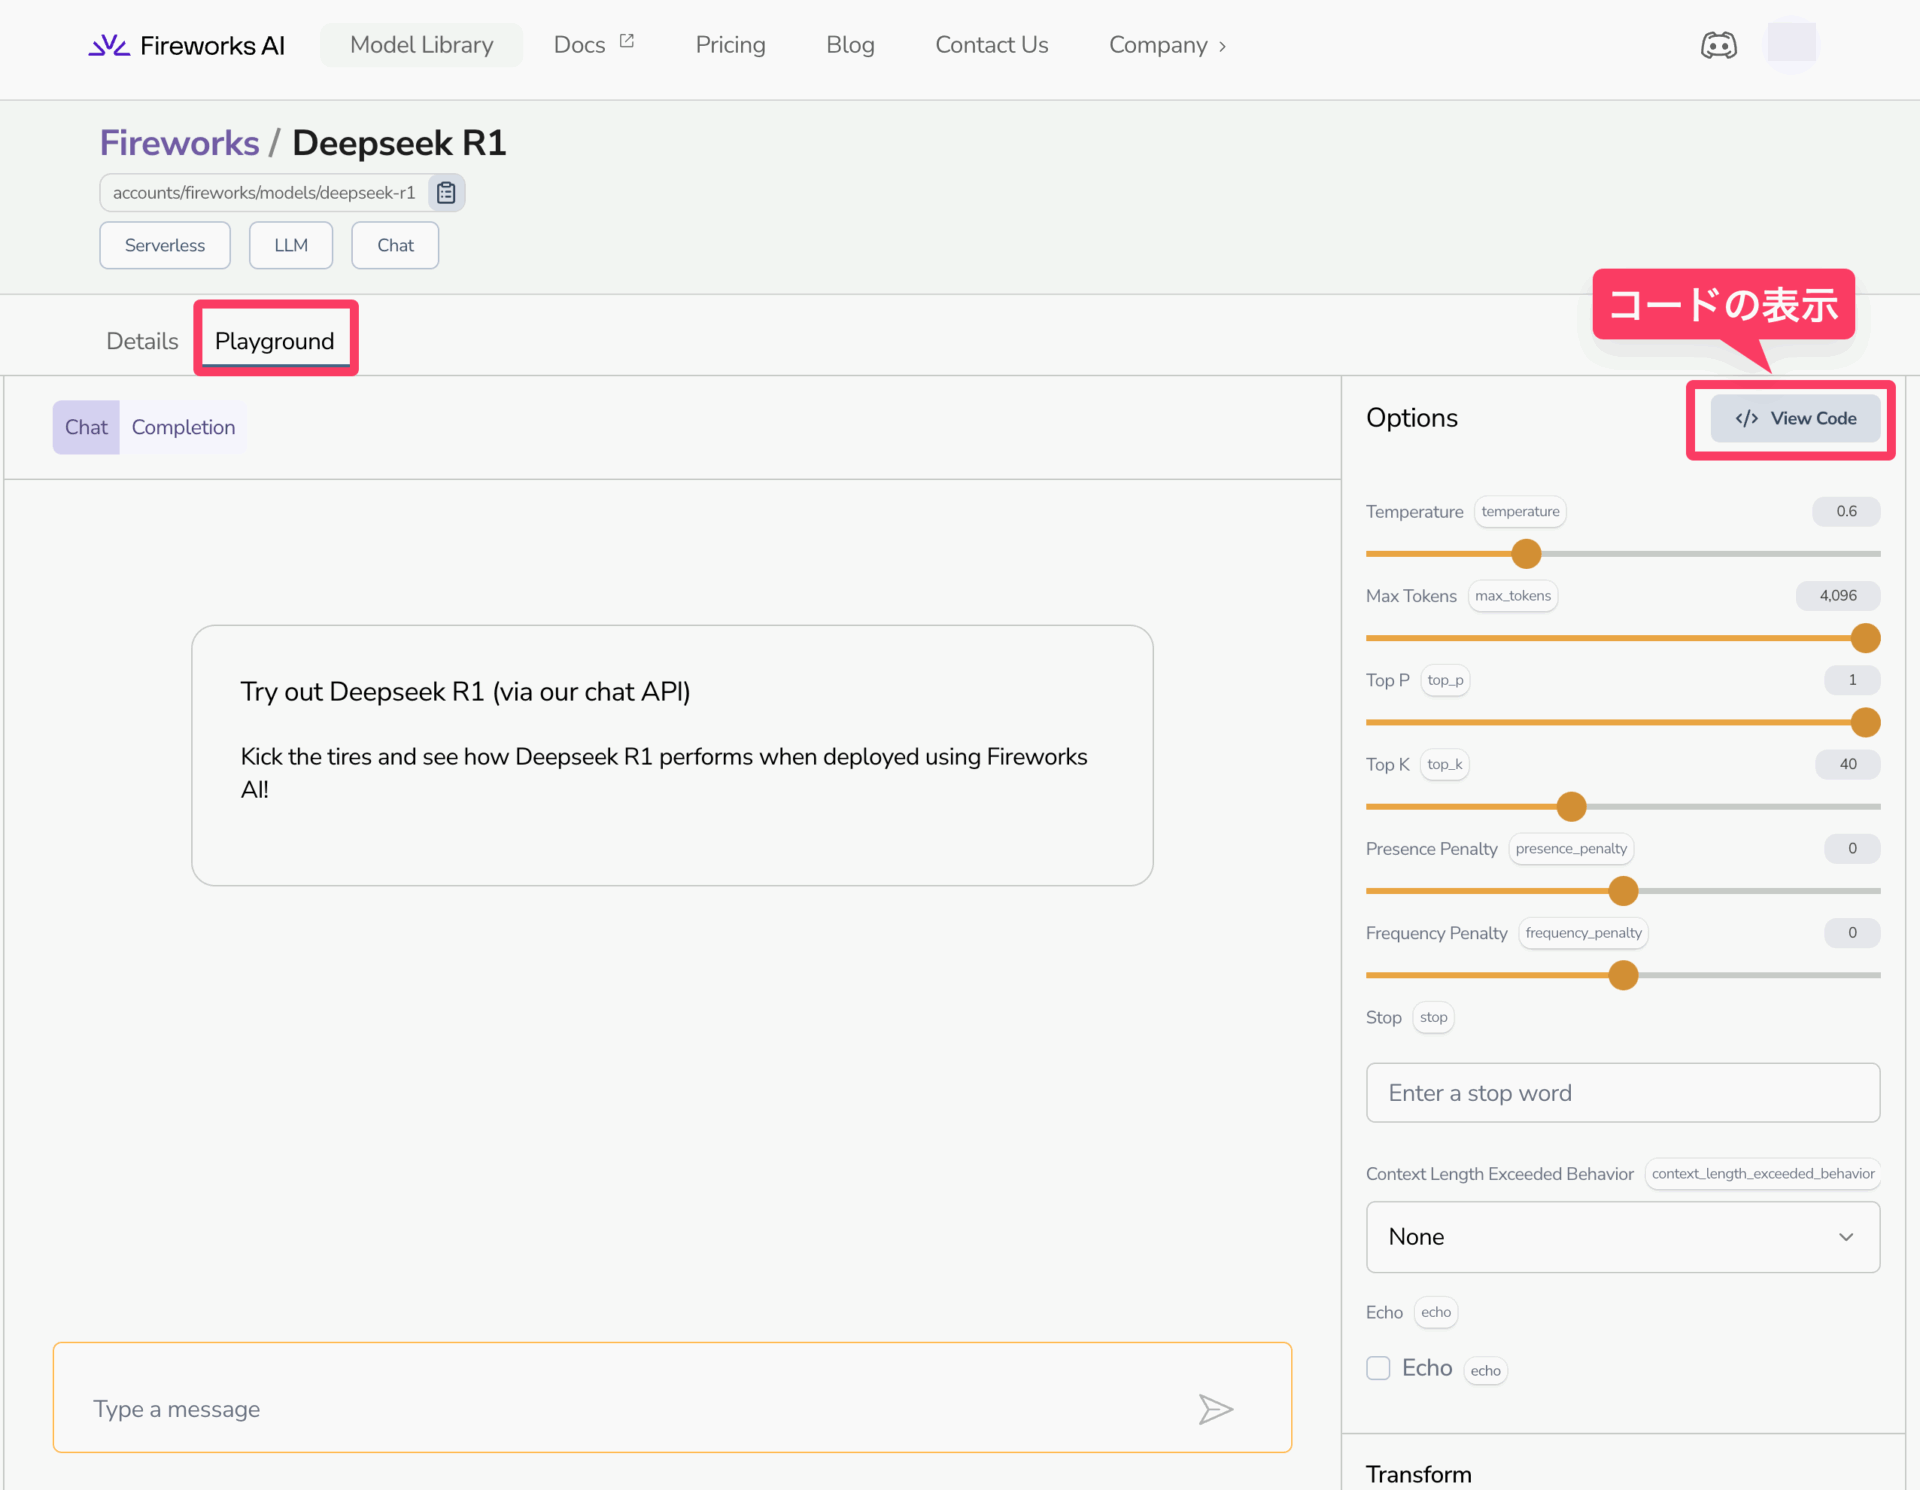Viewport: 1920px width, 1490px height.
Task: Go to Model Library page
Action: [x=421, y=46]
